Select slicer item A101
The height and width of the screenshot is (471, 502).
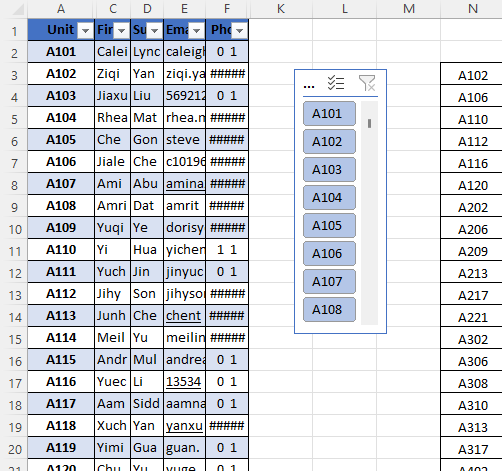(329, 114)
